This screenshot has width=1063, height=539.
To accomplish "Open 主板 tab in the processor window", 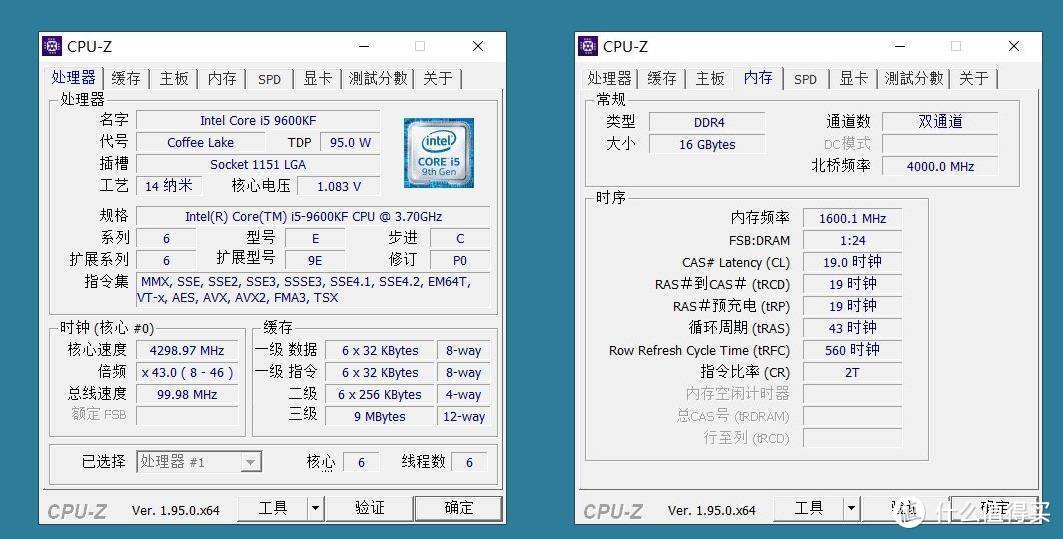I will click(x=174, y=79).
